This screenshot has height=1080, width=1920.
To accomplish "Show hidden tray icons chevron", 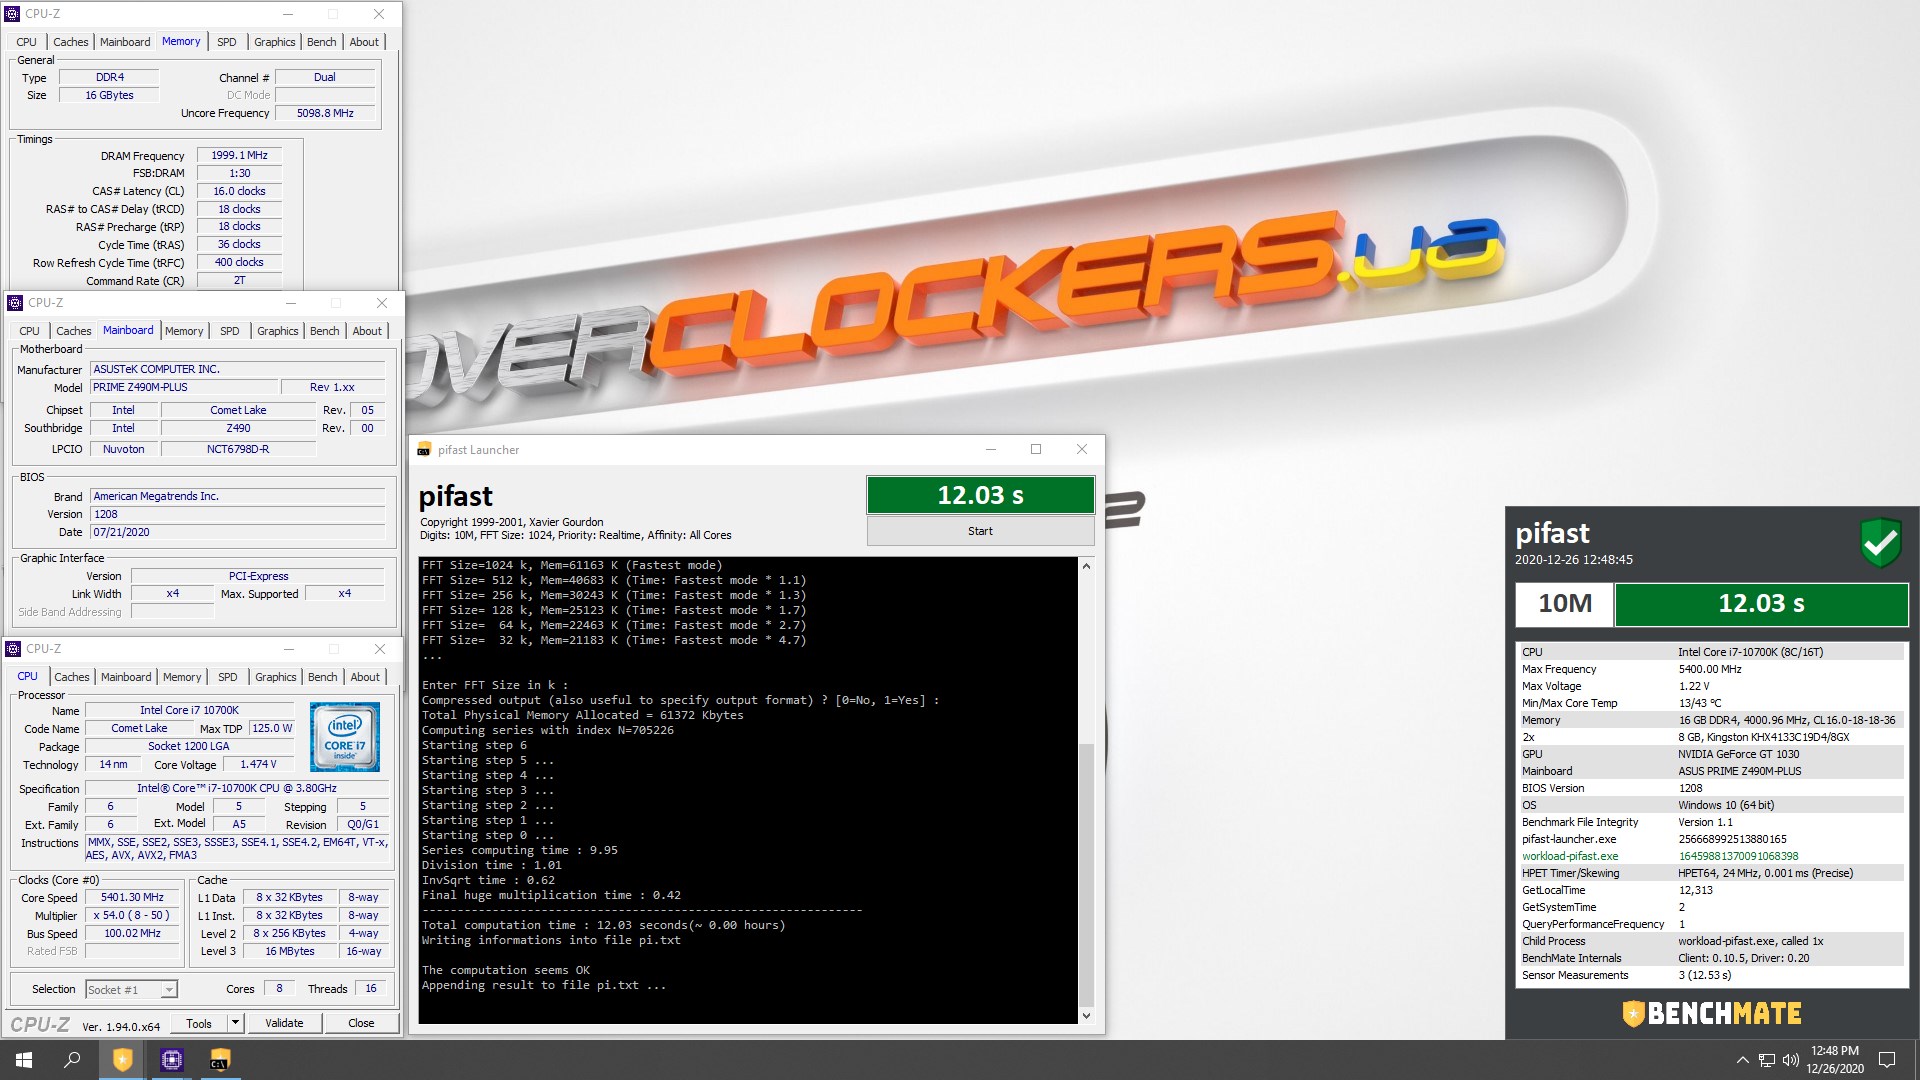I will [1742, 1060].
